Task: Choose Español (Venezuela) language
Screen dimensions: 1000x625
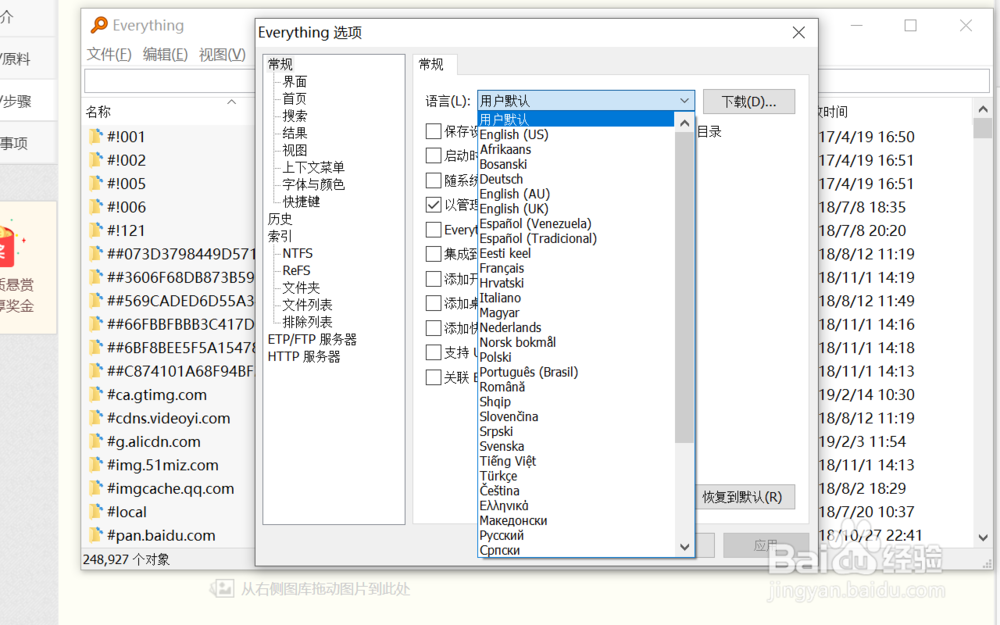Action: pos(536,224)
